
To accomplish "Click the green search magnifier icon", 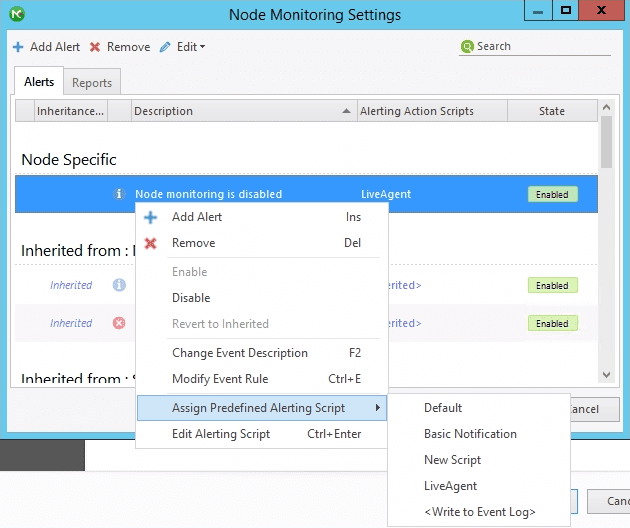I will pyautogui.click(x=467, y=47).
